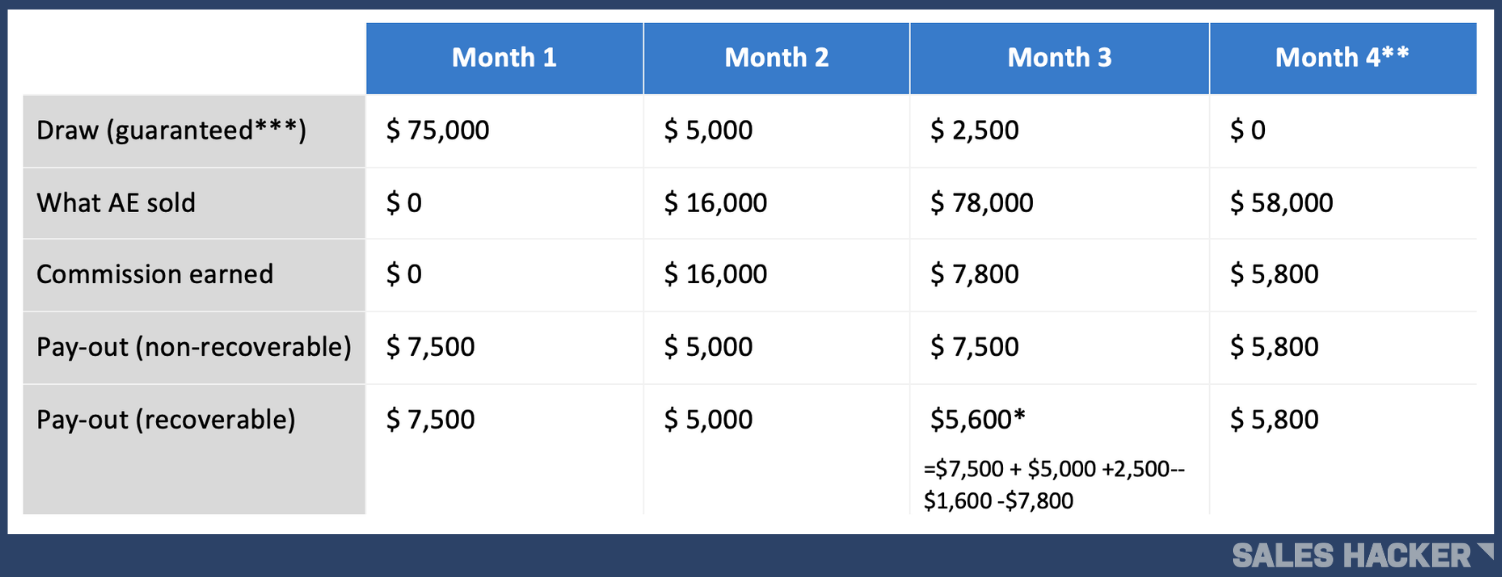Click the Month 4** header cell
Image resolution: width=1502 pixels, height=577 pixels.
tap(1343, 58)
